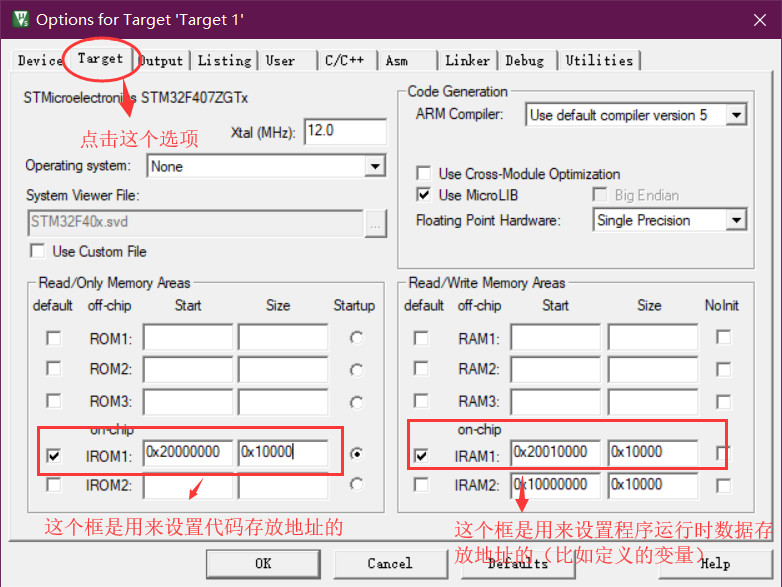Viewport: 782px width, 587px height.
Task: Click the IROM2 Size field
Action: pos(283,485)
